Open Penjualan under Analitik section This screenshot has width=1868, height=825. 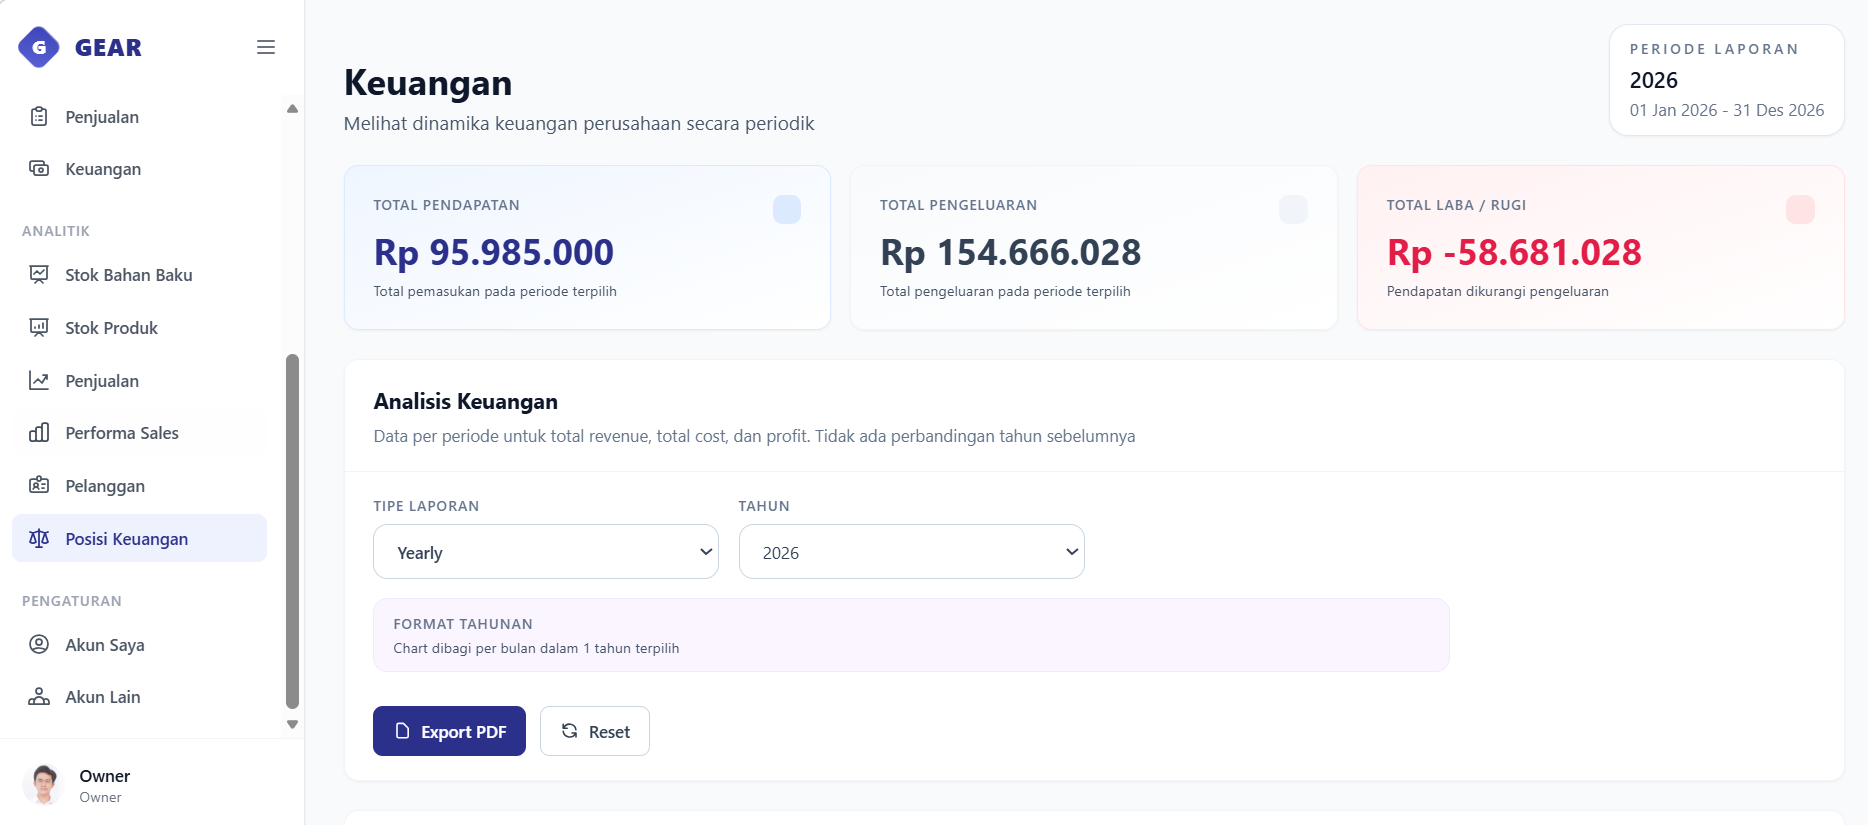139,381
